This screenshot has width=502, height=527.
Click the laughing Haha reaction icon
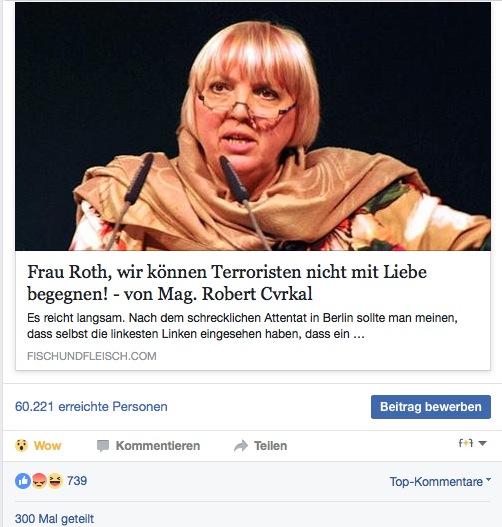pos(55,481)
